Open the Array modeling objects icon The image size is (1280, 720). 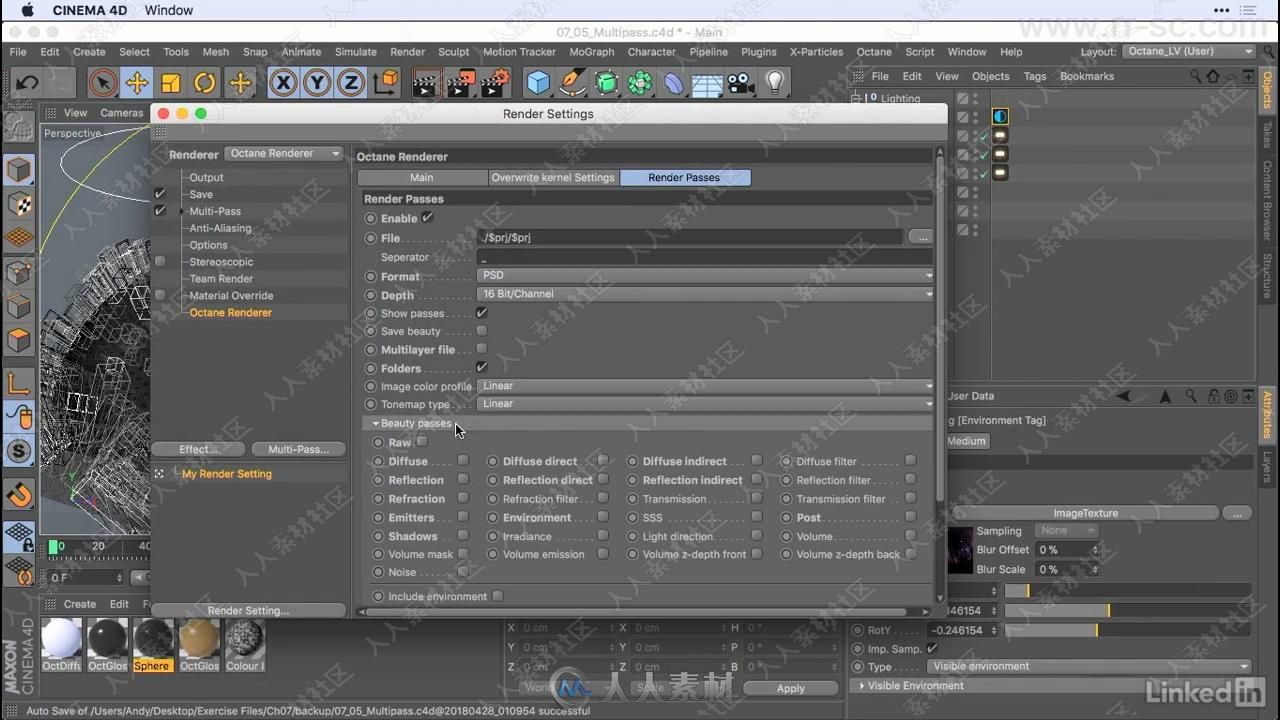(x=640, y=83)
